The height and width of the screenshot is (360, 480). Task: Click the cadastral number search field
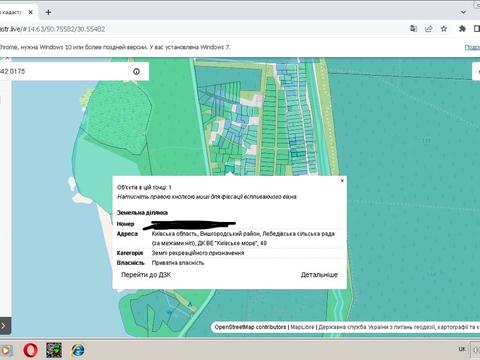tap(63, 71)
